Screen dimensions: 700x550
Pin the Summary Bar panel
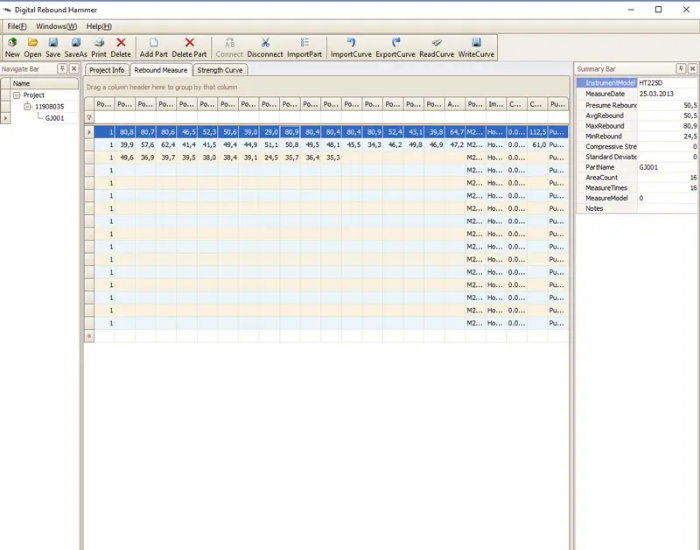(681, 69)
